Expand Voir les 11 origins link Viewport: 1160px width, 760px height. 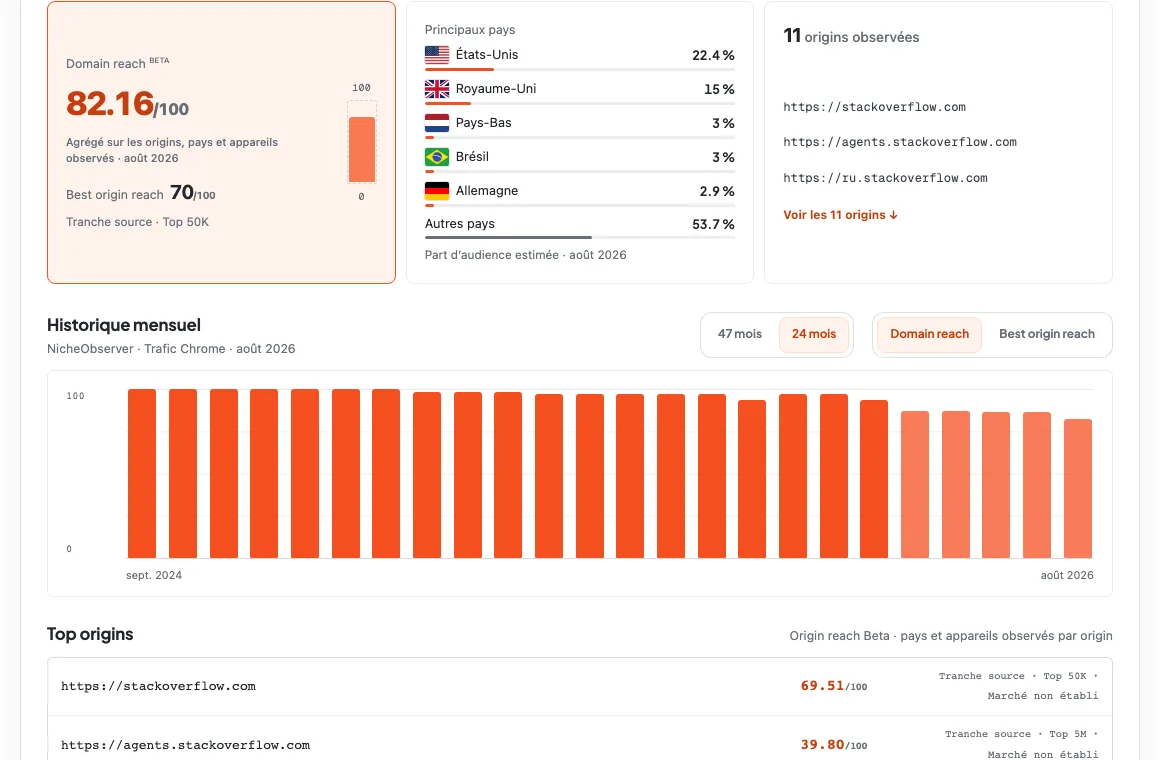(840, 215)
